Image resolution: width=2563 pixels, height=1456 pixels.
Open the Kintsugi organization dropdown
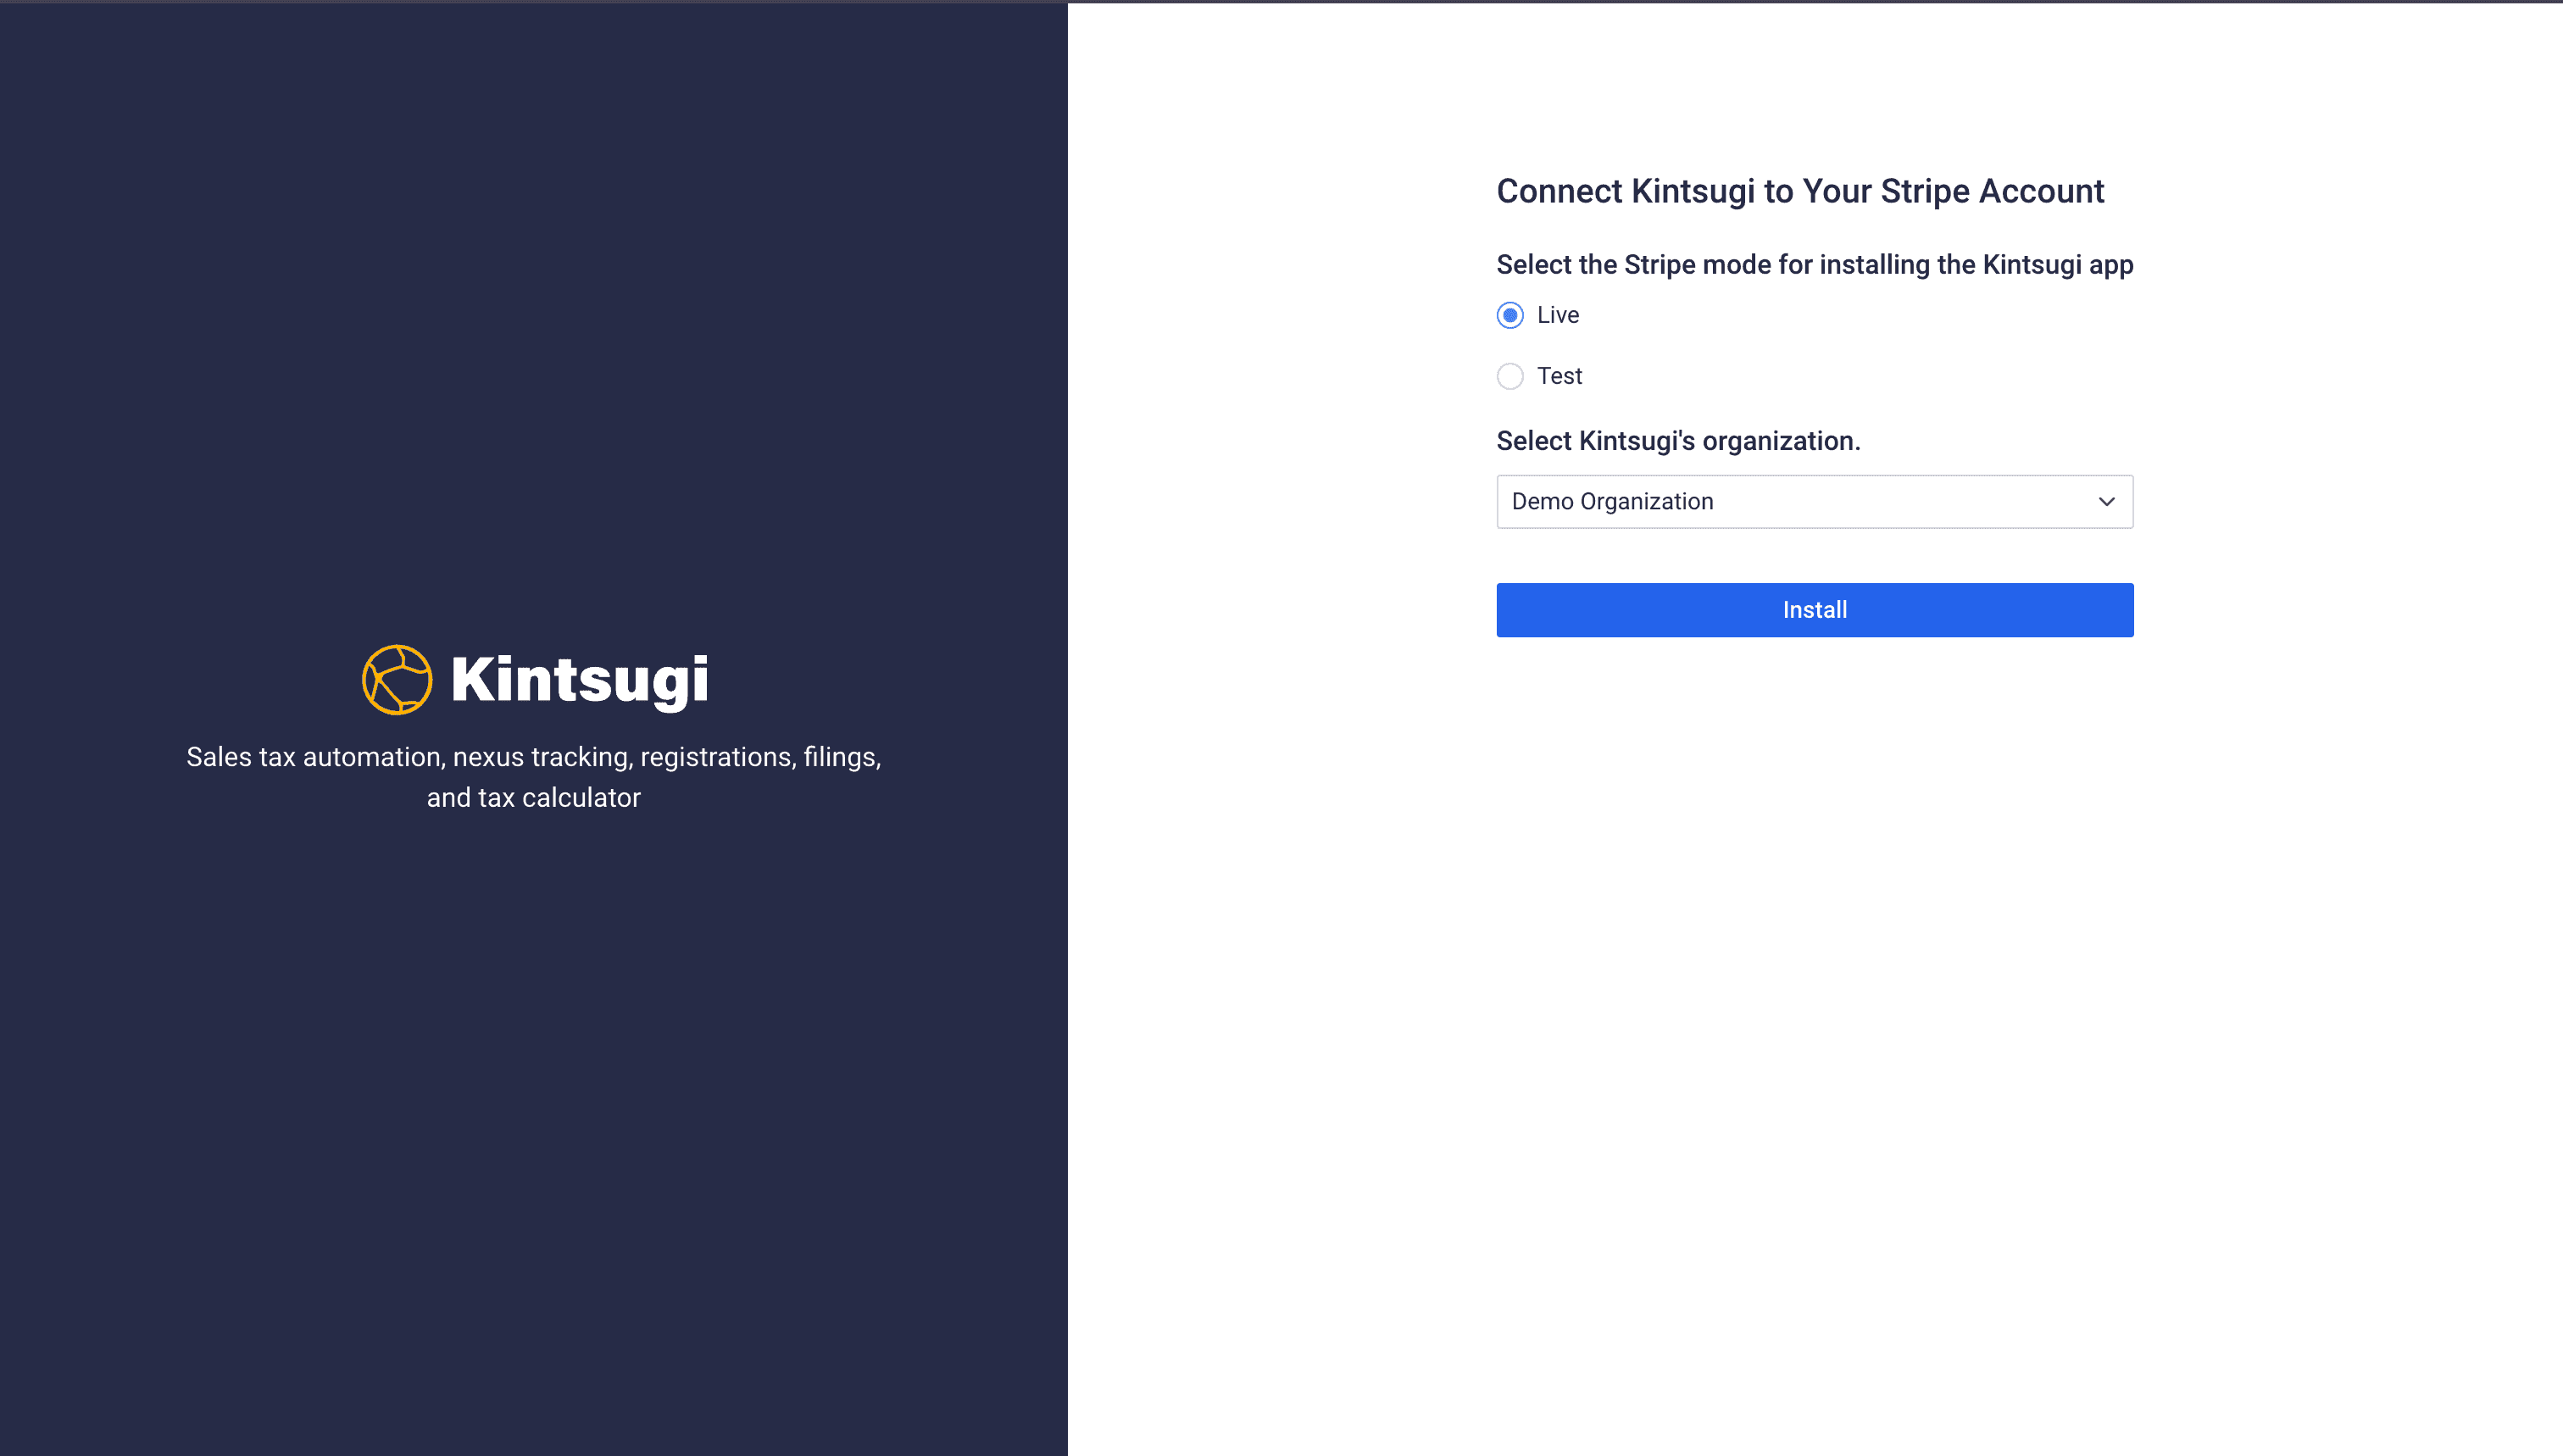click(1814, 502)
